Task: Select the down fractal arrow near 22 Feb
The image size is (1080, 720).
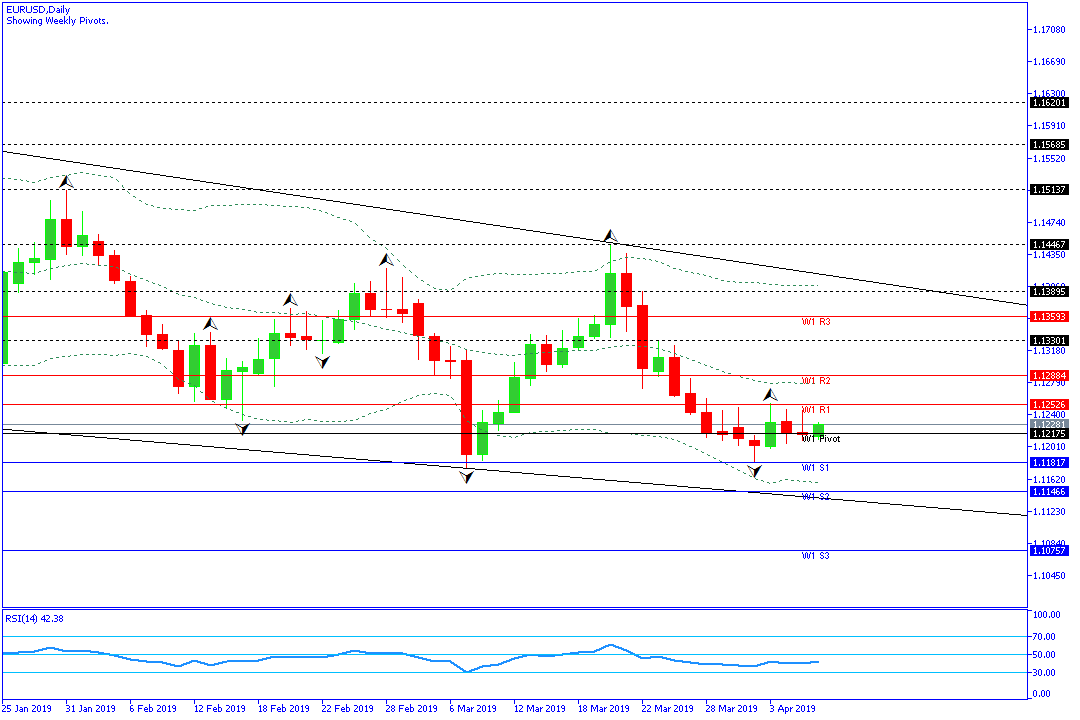Action: [322, 362]
